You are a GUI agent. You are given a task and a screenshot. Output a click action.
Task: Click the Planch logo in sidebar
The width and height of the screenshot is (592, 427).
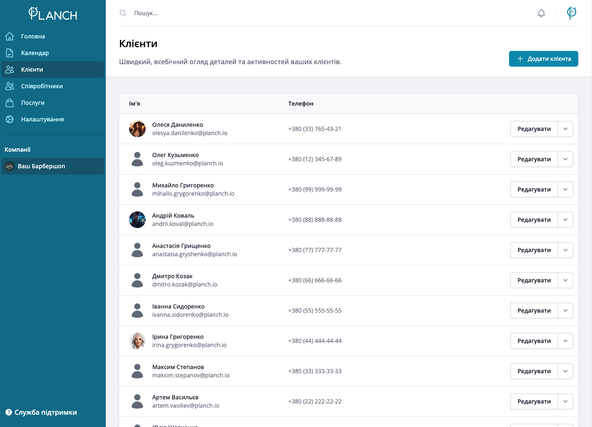pos(53,14)
